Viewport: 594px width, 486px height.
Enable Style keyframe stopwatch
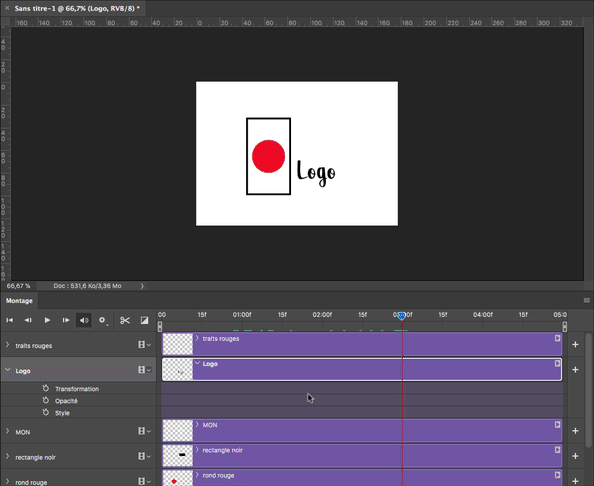pyautogui.click(x=46, y=412)
